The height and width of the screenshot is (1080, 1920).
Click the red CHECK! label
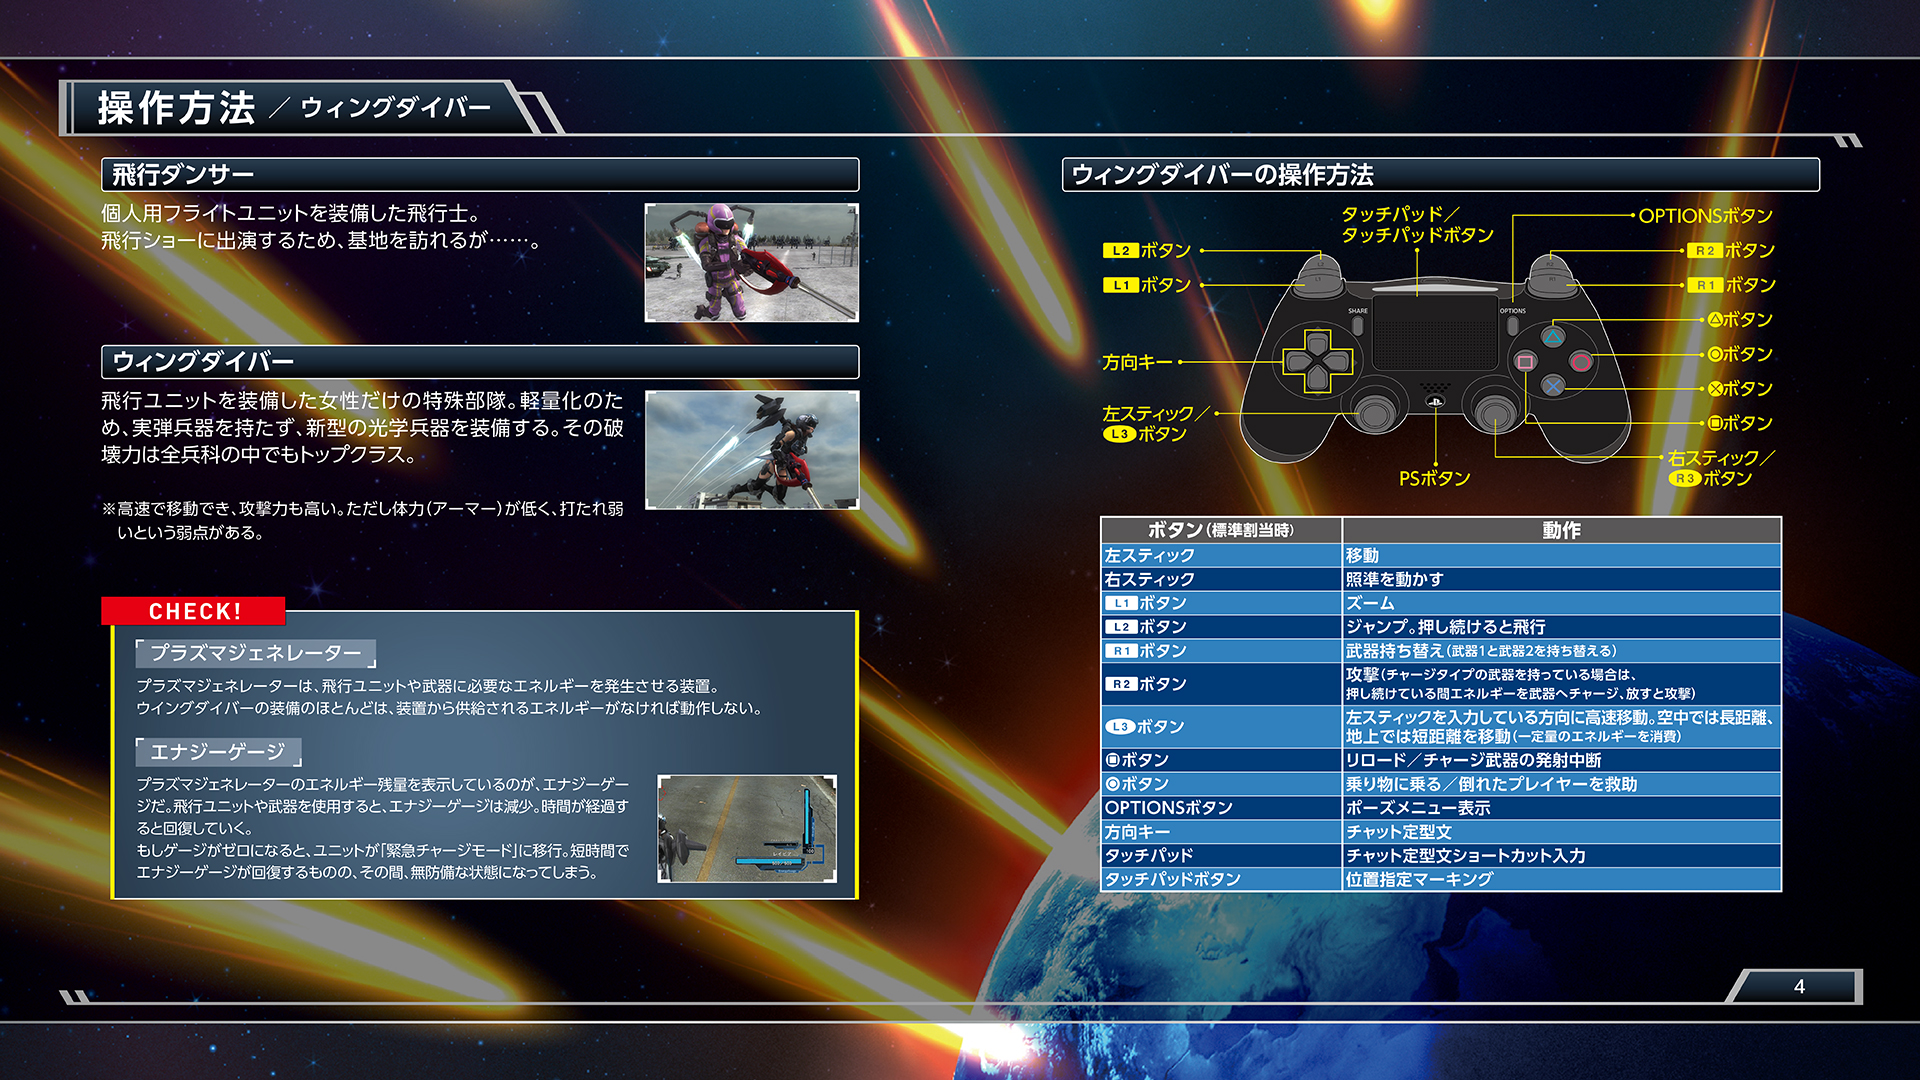[194, 611]
